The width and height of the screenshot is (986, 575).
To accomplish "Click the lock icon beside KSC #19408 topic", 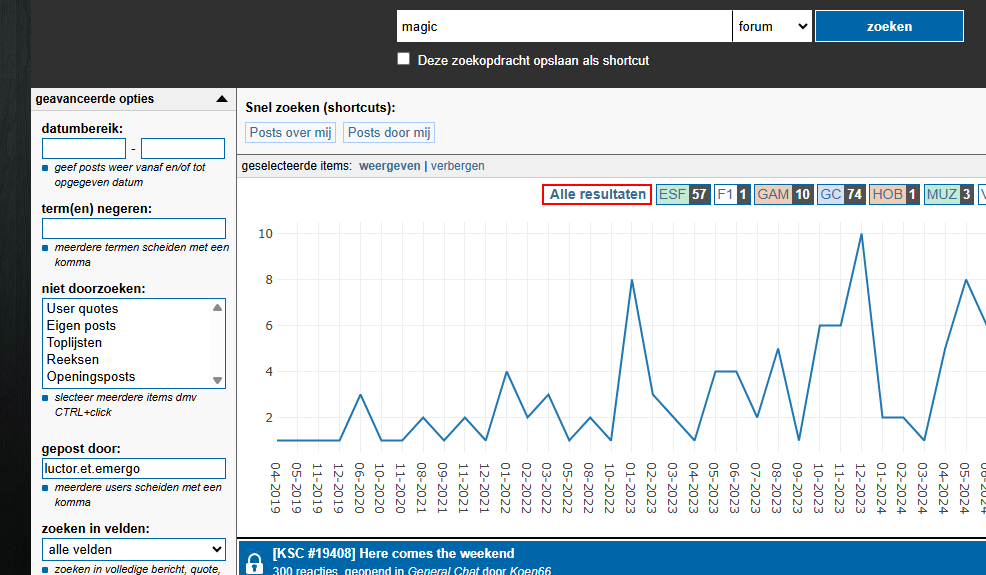I will tap(255, 563).
